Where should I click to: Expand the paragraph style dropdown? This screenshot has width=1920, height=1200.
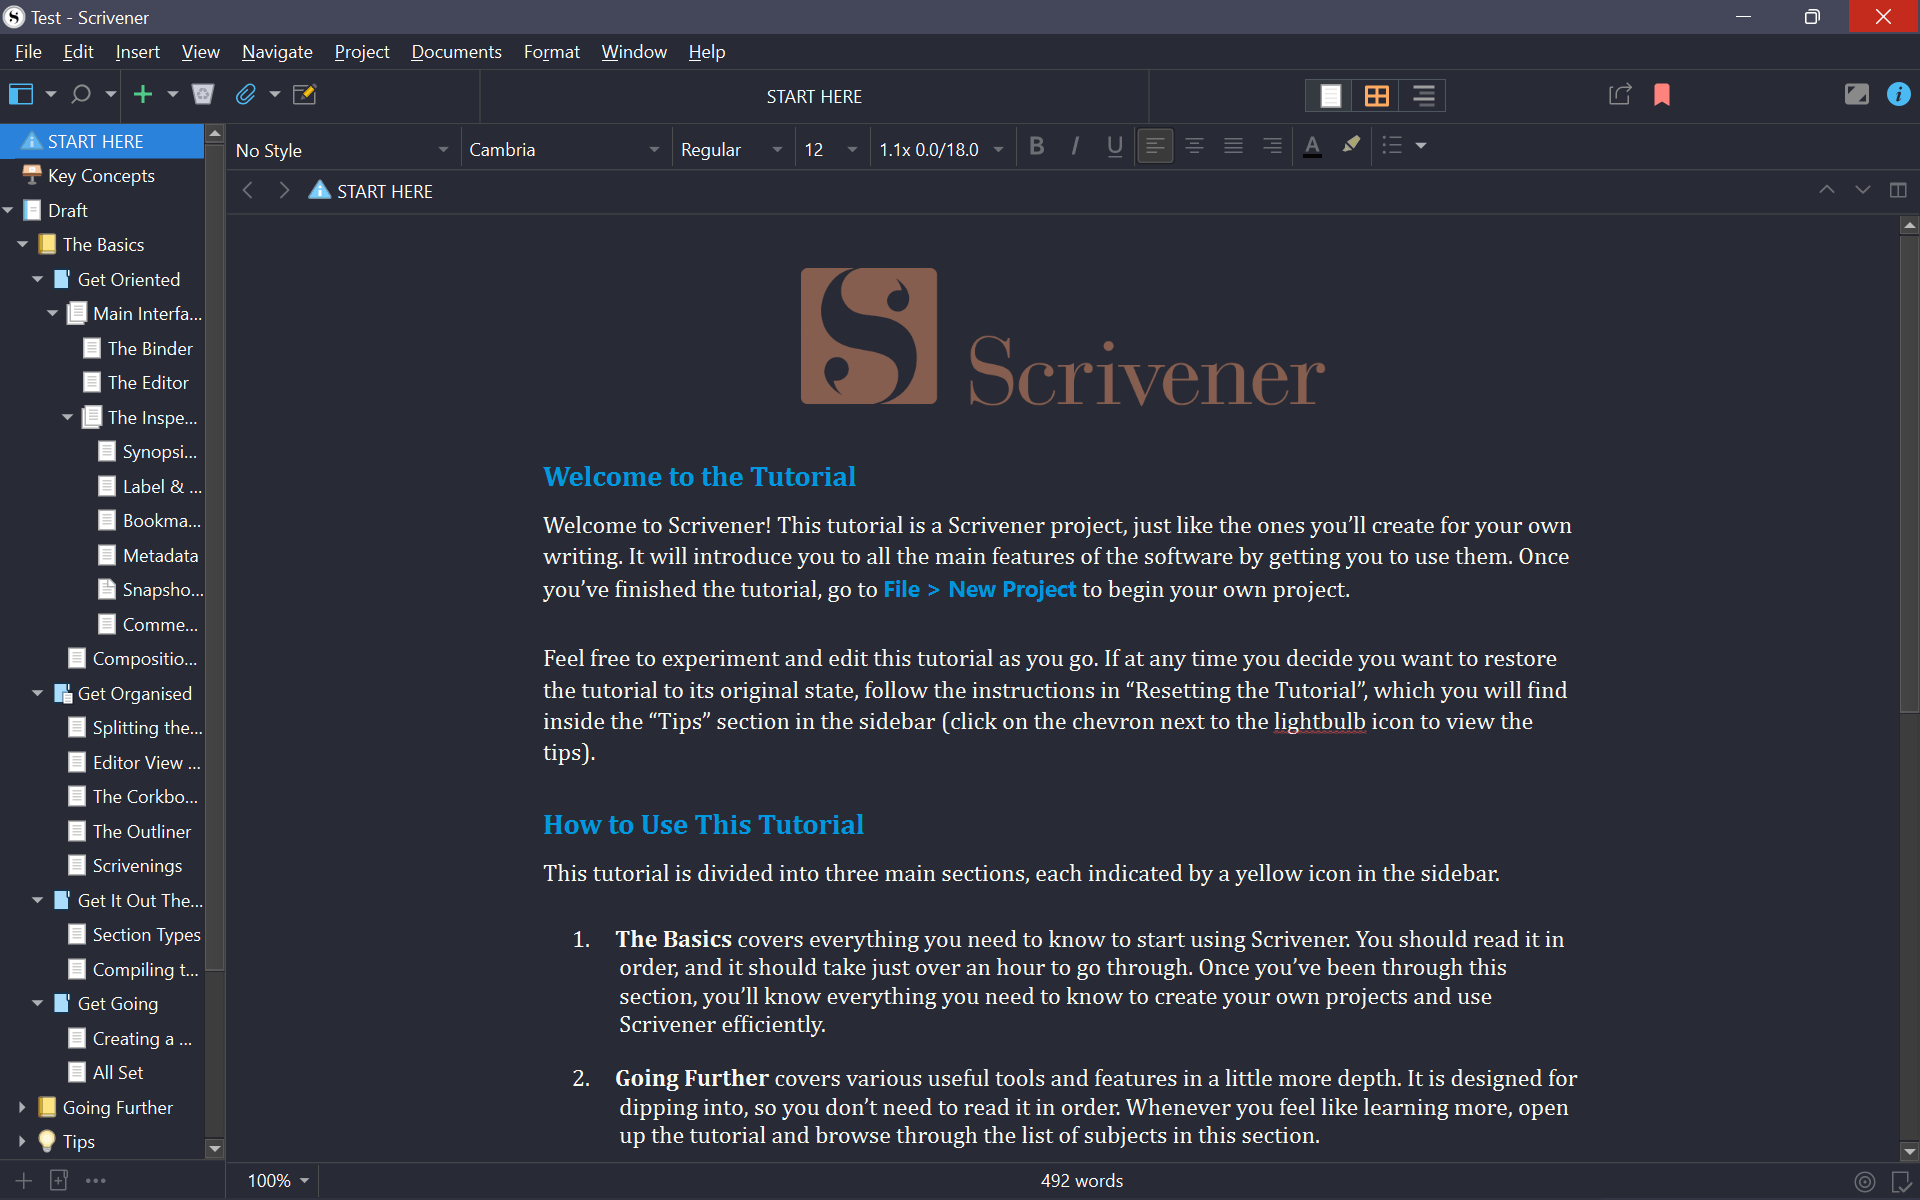pos(441,149)
